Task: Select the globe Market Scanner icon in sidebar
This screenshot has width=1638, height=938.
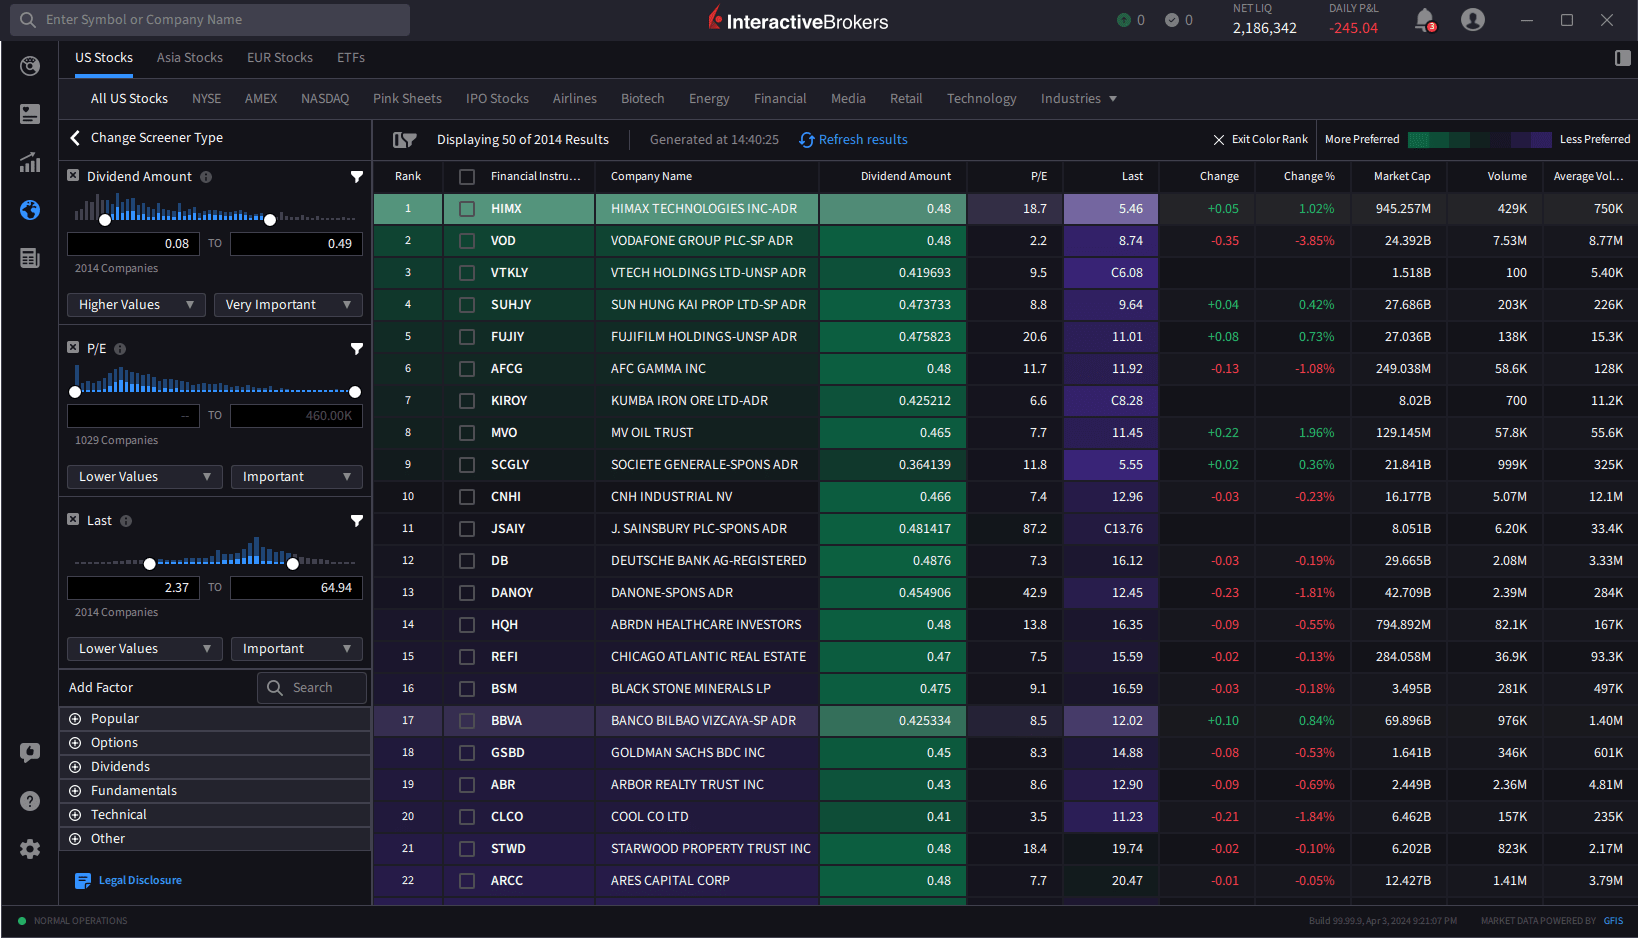Action: tap(30, 211)
